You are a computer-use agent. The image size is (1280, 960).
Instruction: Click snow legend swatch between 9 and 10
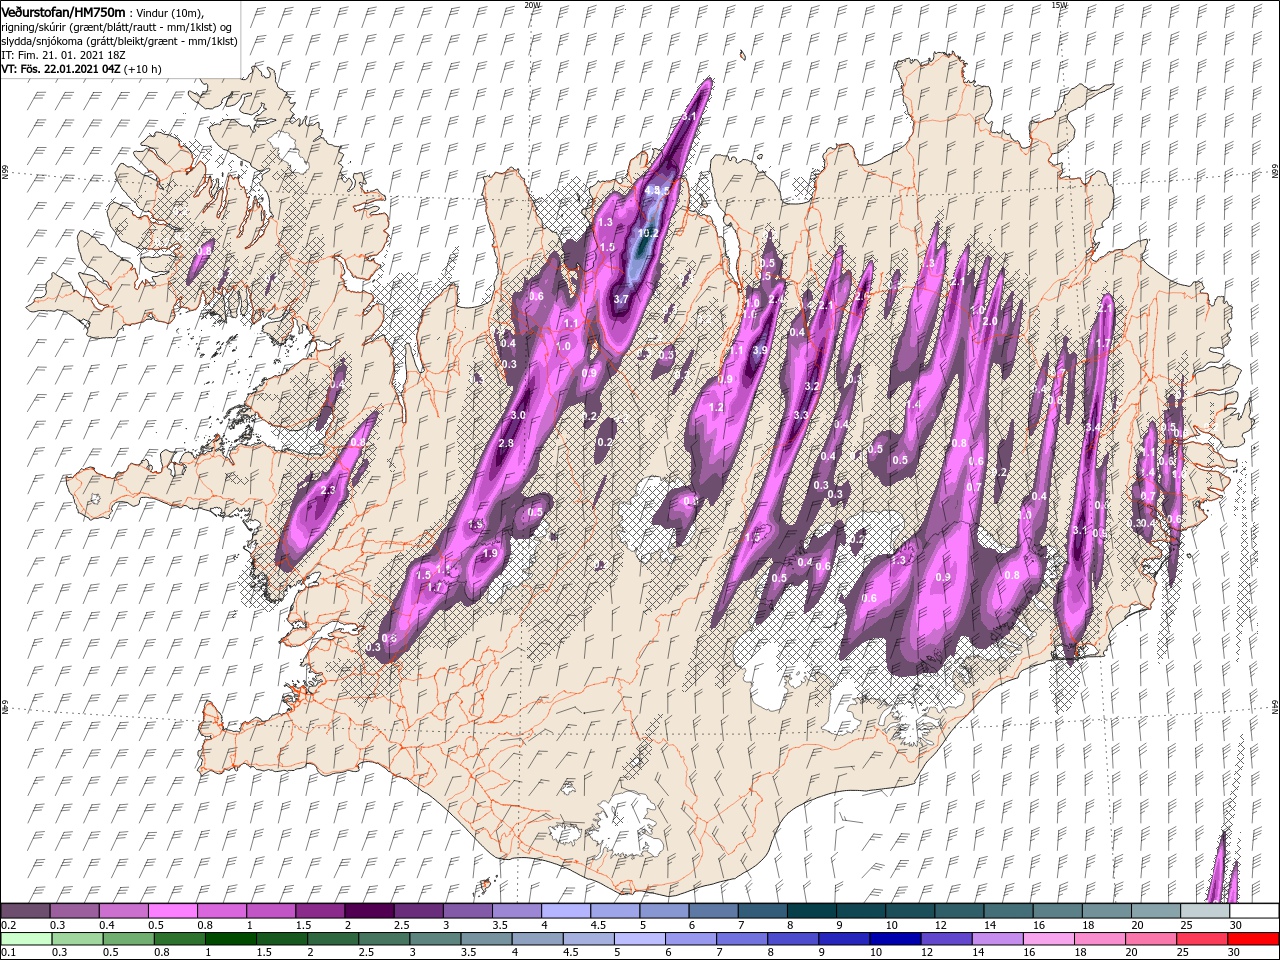[x=861, y=911]
